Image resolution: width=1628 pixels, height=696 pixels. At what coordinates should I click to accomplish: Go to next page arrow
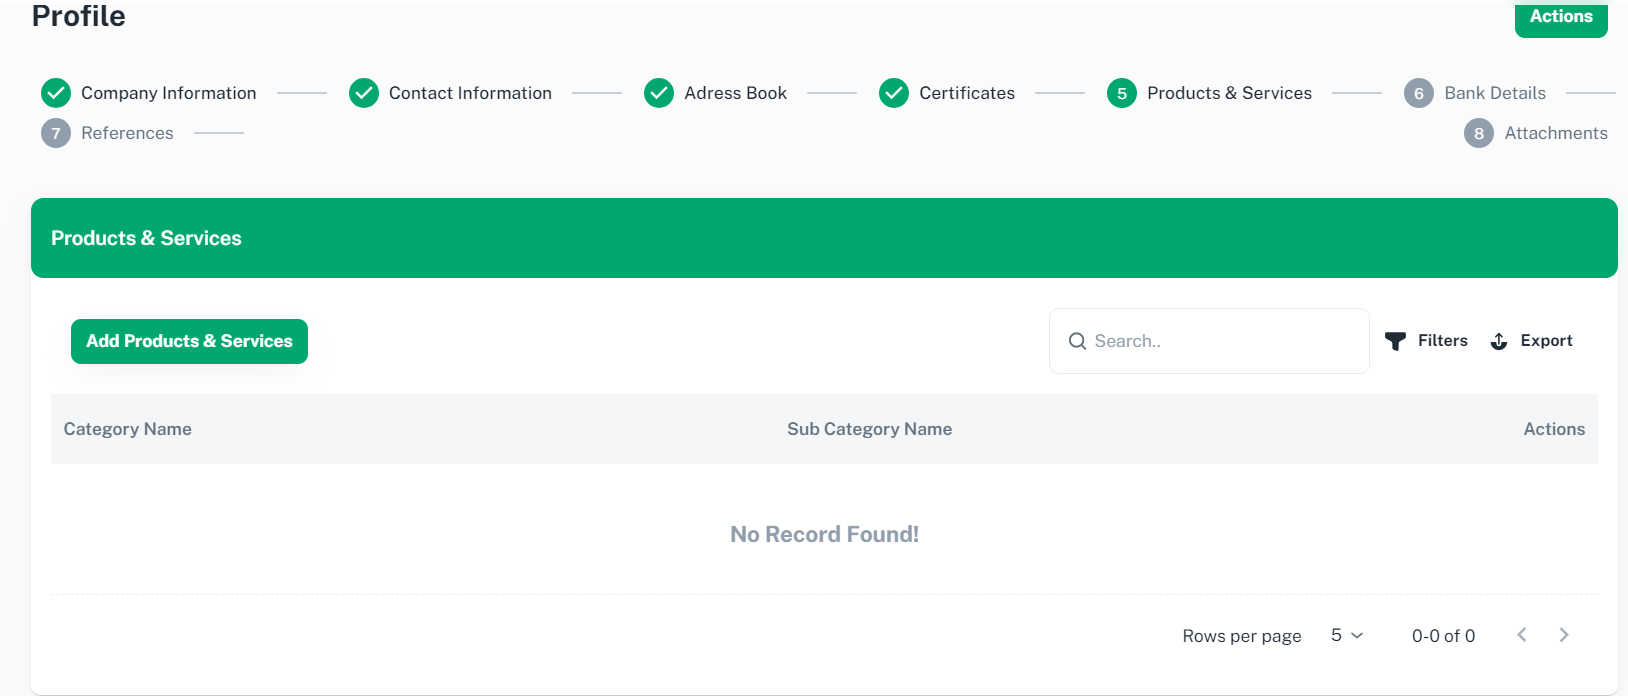(1564, 635)
